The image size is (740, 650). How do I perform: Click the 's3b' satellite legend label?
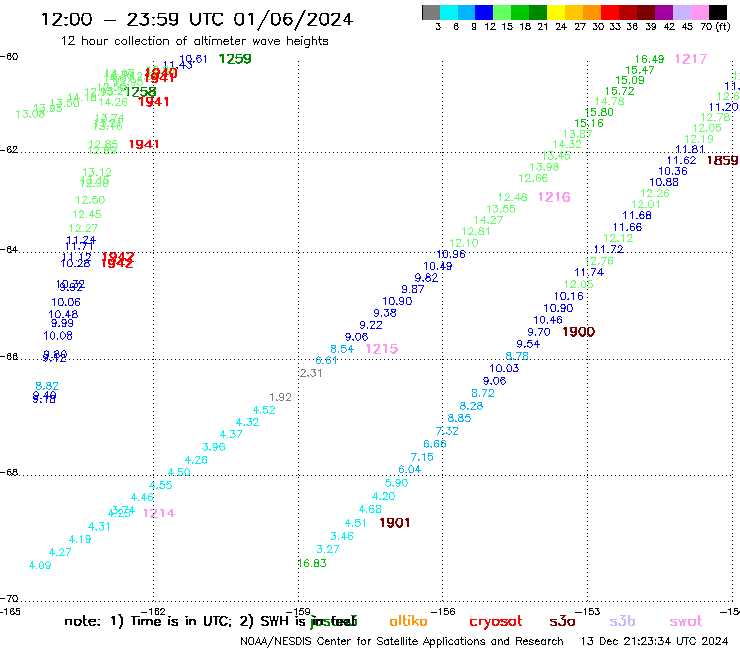click(622, 621)
